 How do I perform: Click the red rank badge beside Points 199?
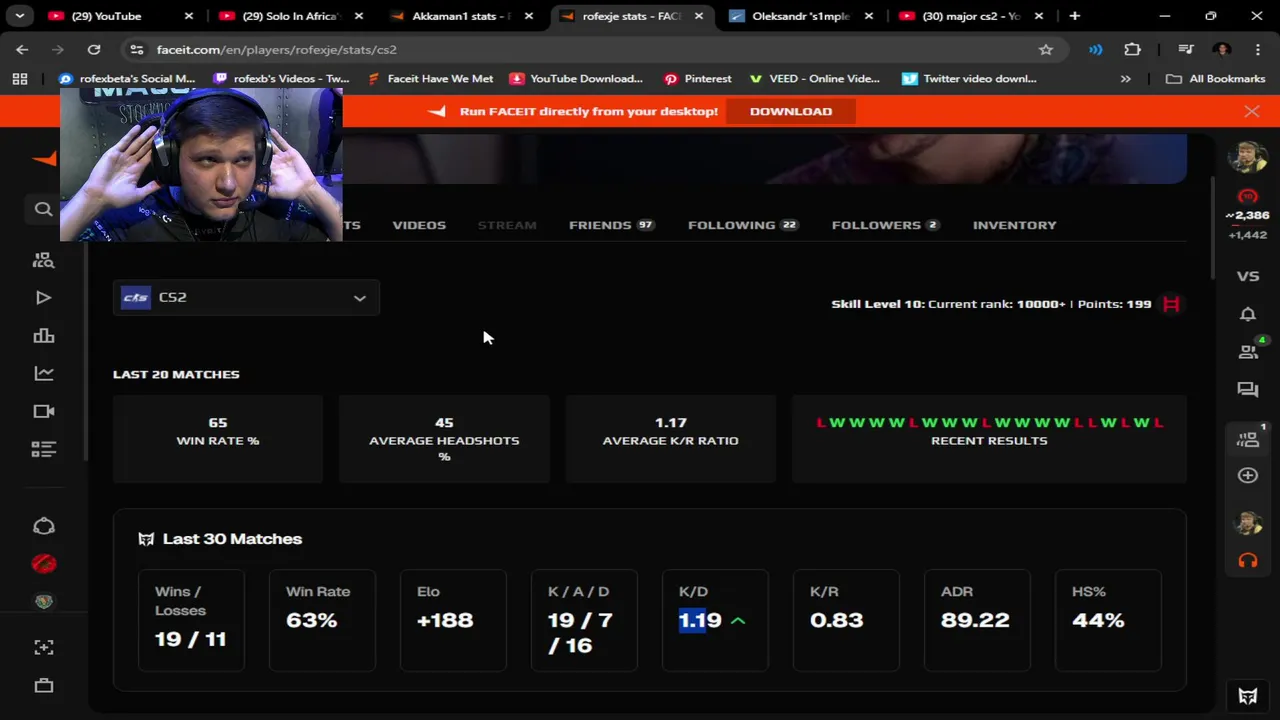(x=1171, y=304)
